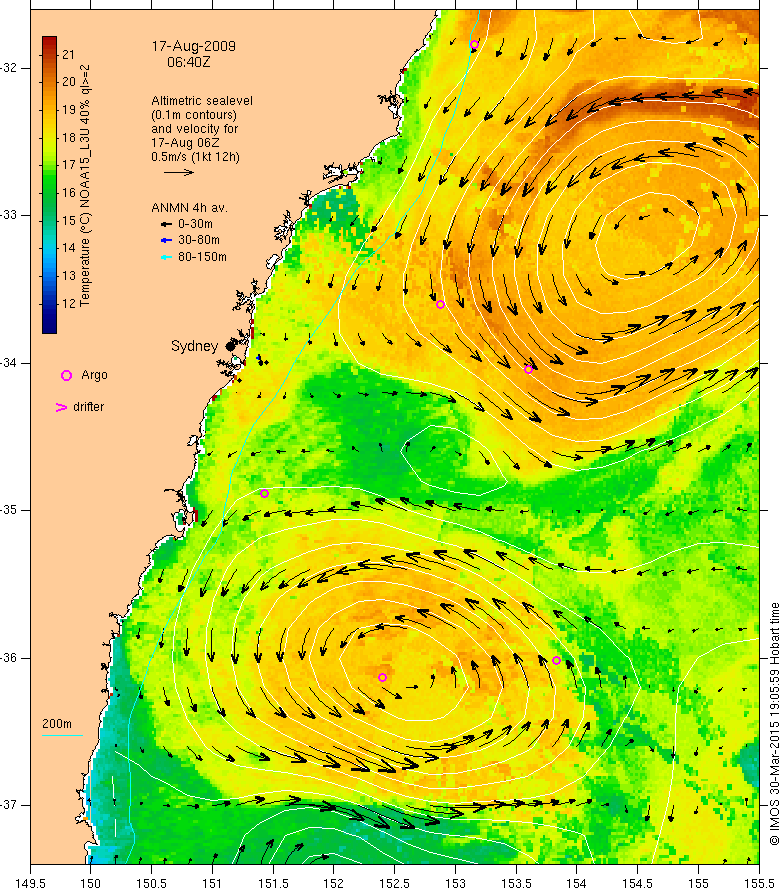Screen dimensions: 780x890
Task: Click the 152.5 longitude axis label
Action: 395,883
